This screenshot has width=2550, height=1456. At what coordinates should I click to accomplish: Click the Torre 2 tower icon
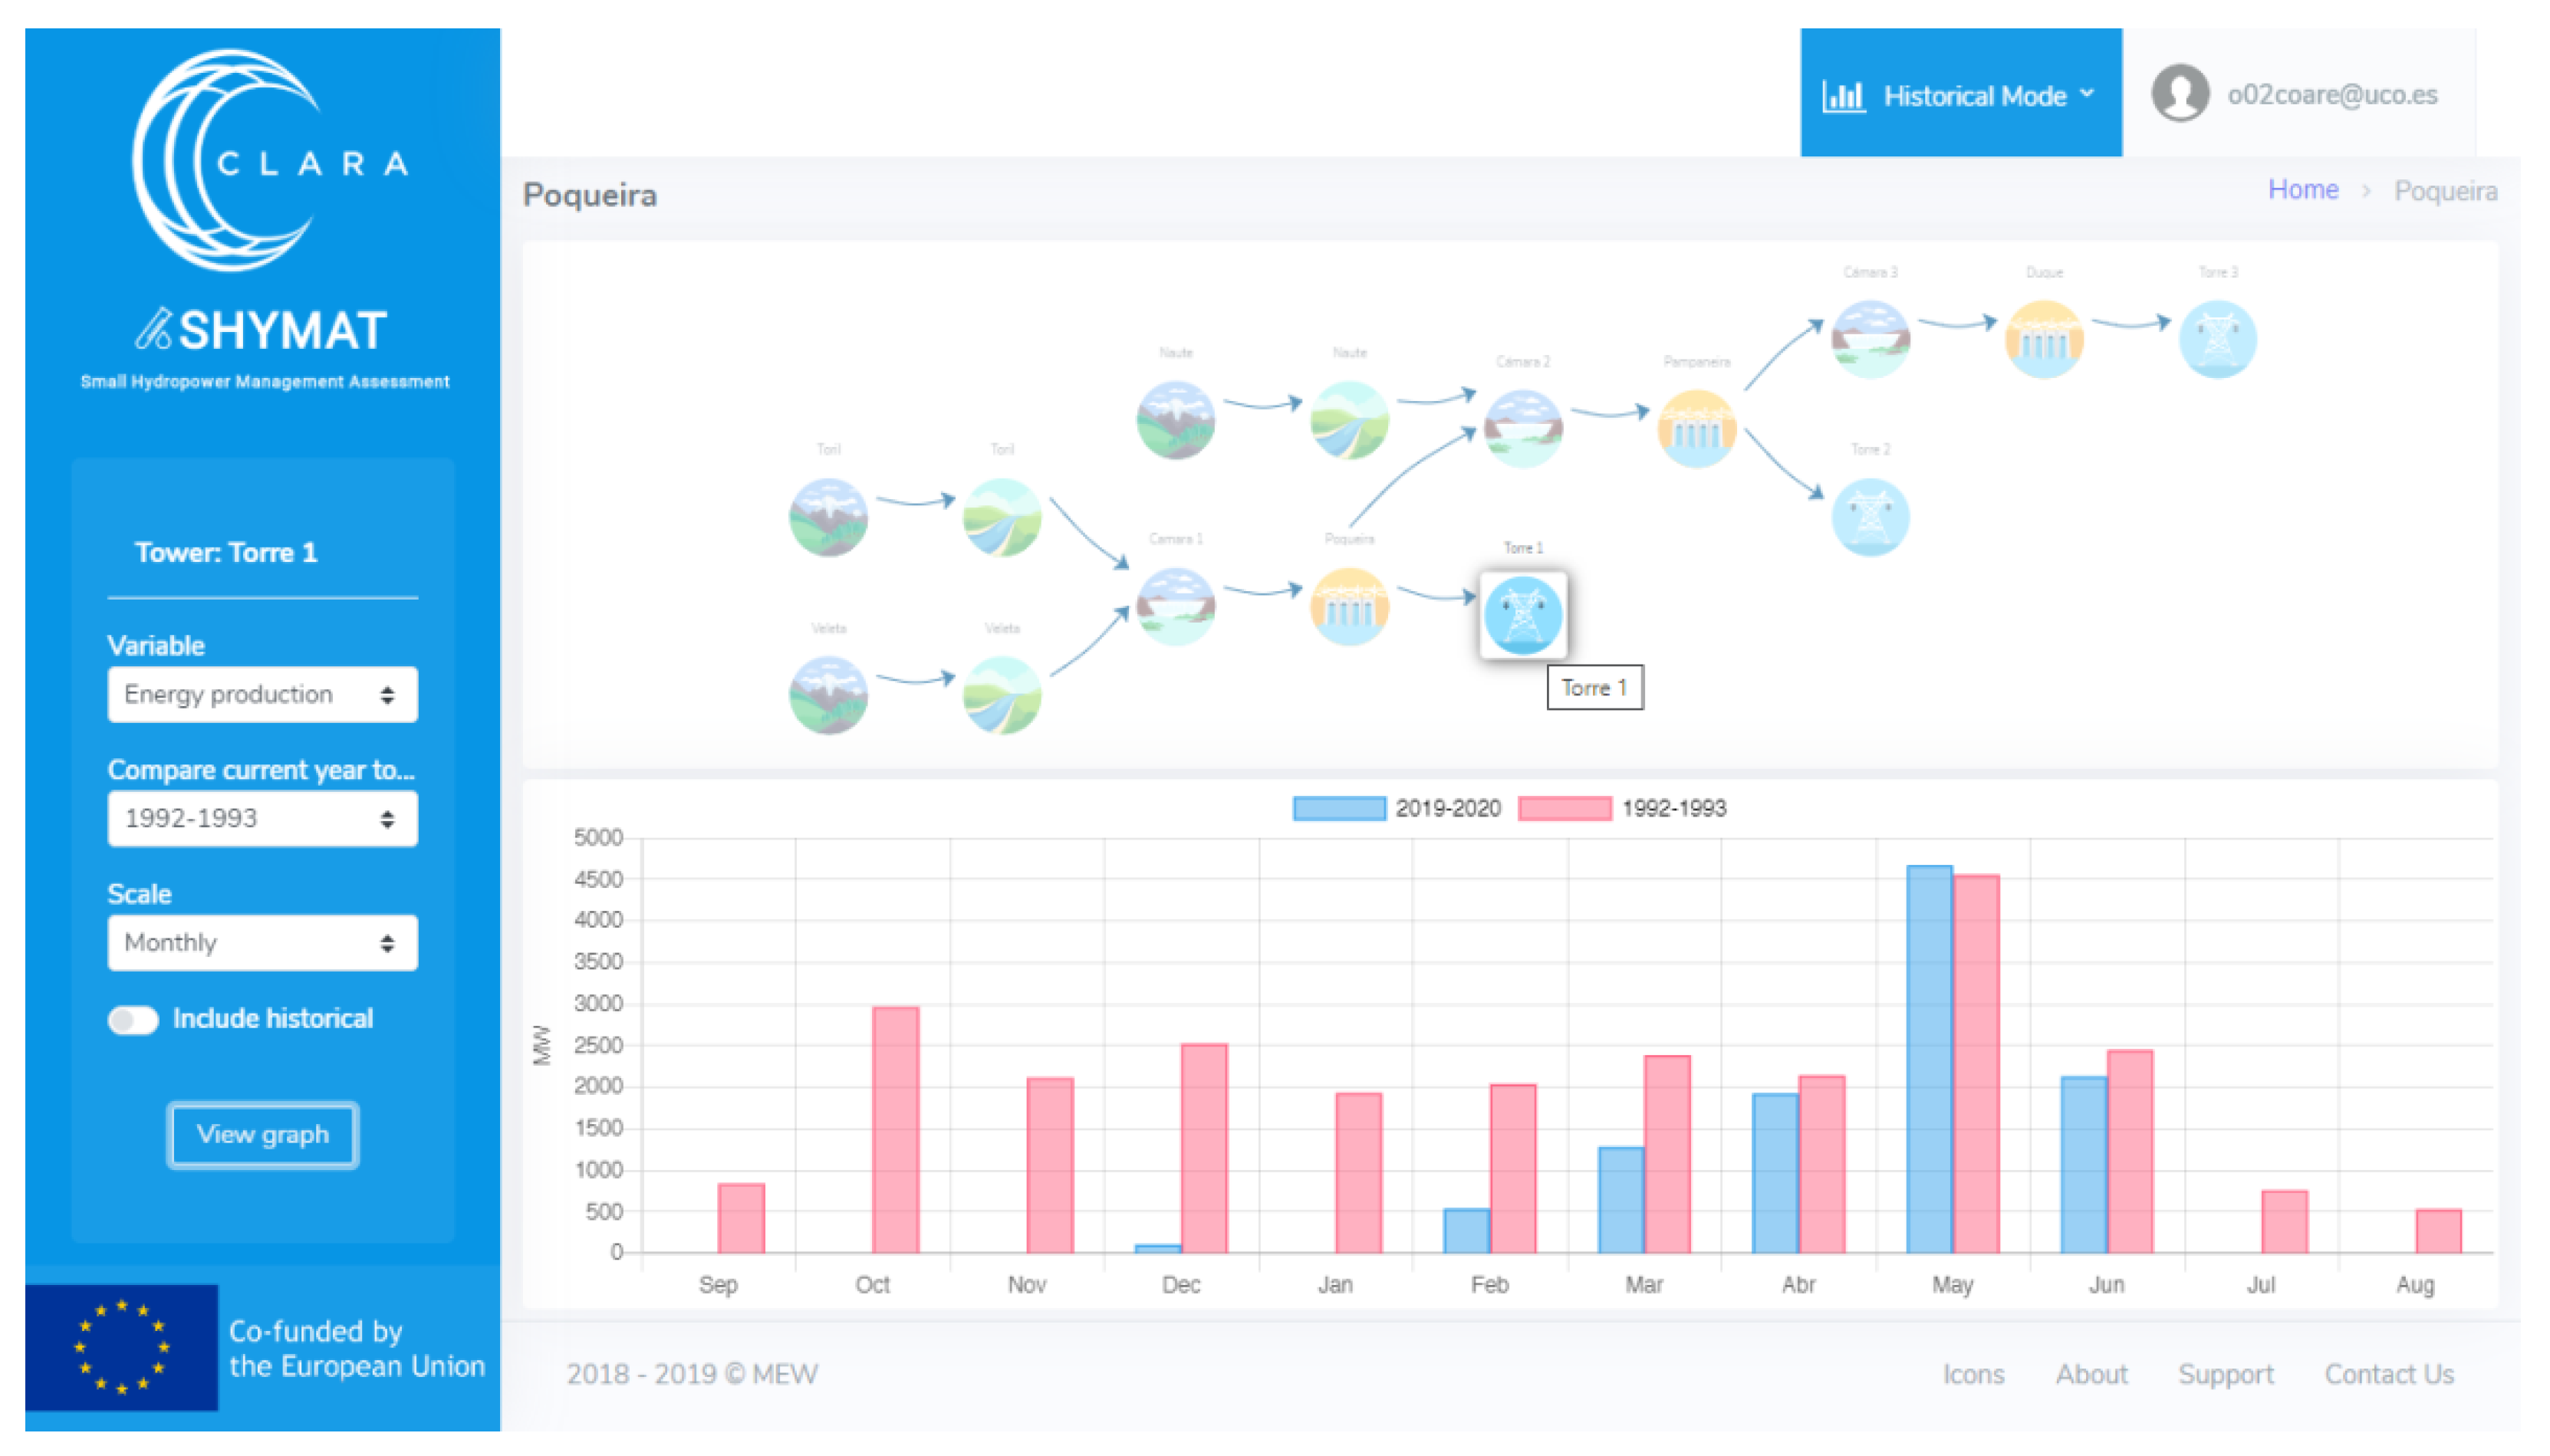click(1868, 517)
